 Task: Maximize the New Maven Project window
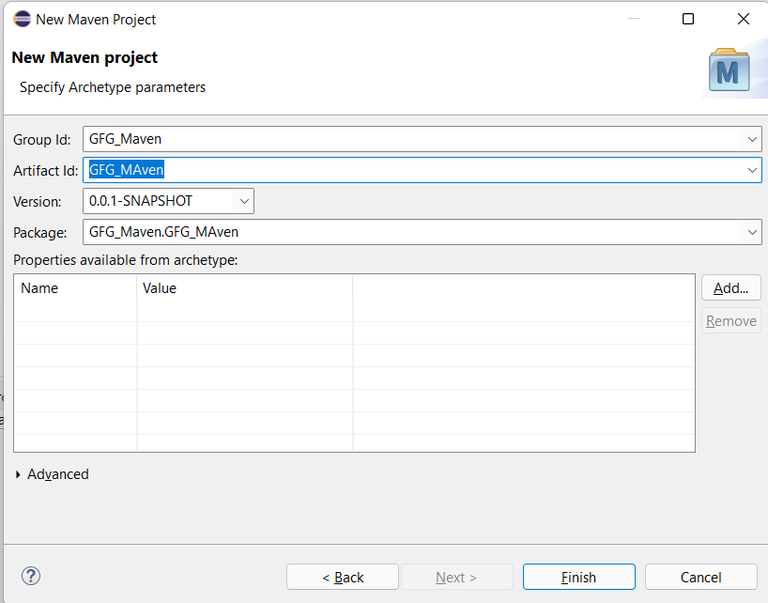tap(688, 19)
